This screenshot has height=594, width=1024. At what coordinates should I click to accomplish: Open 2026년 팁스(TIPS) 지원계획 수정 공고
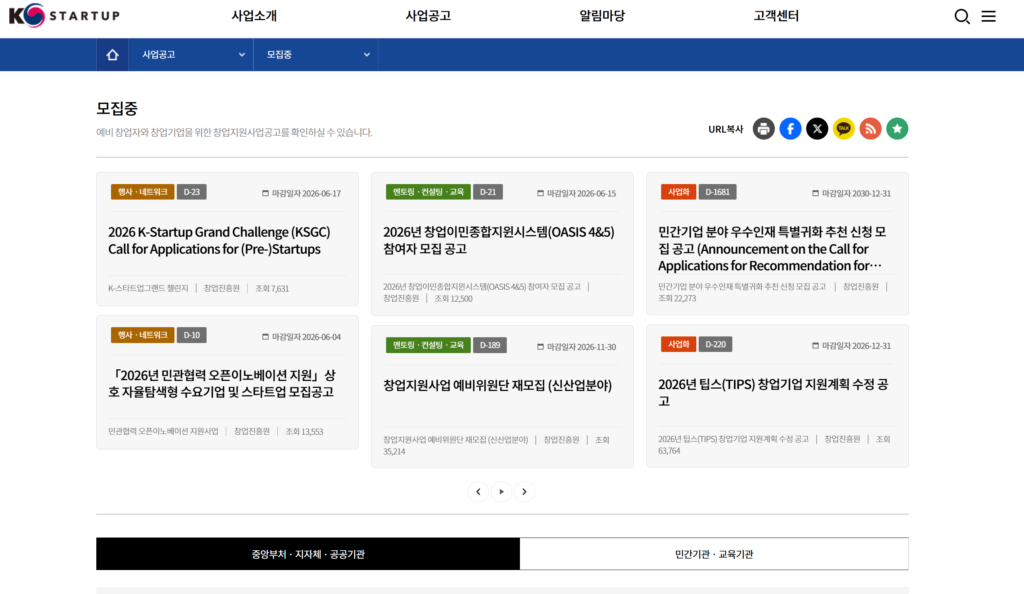[x=773, y=392]
